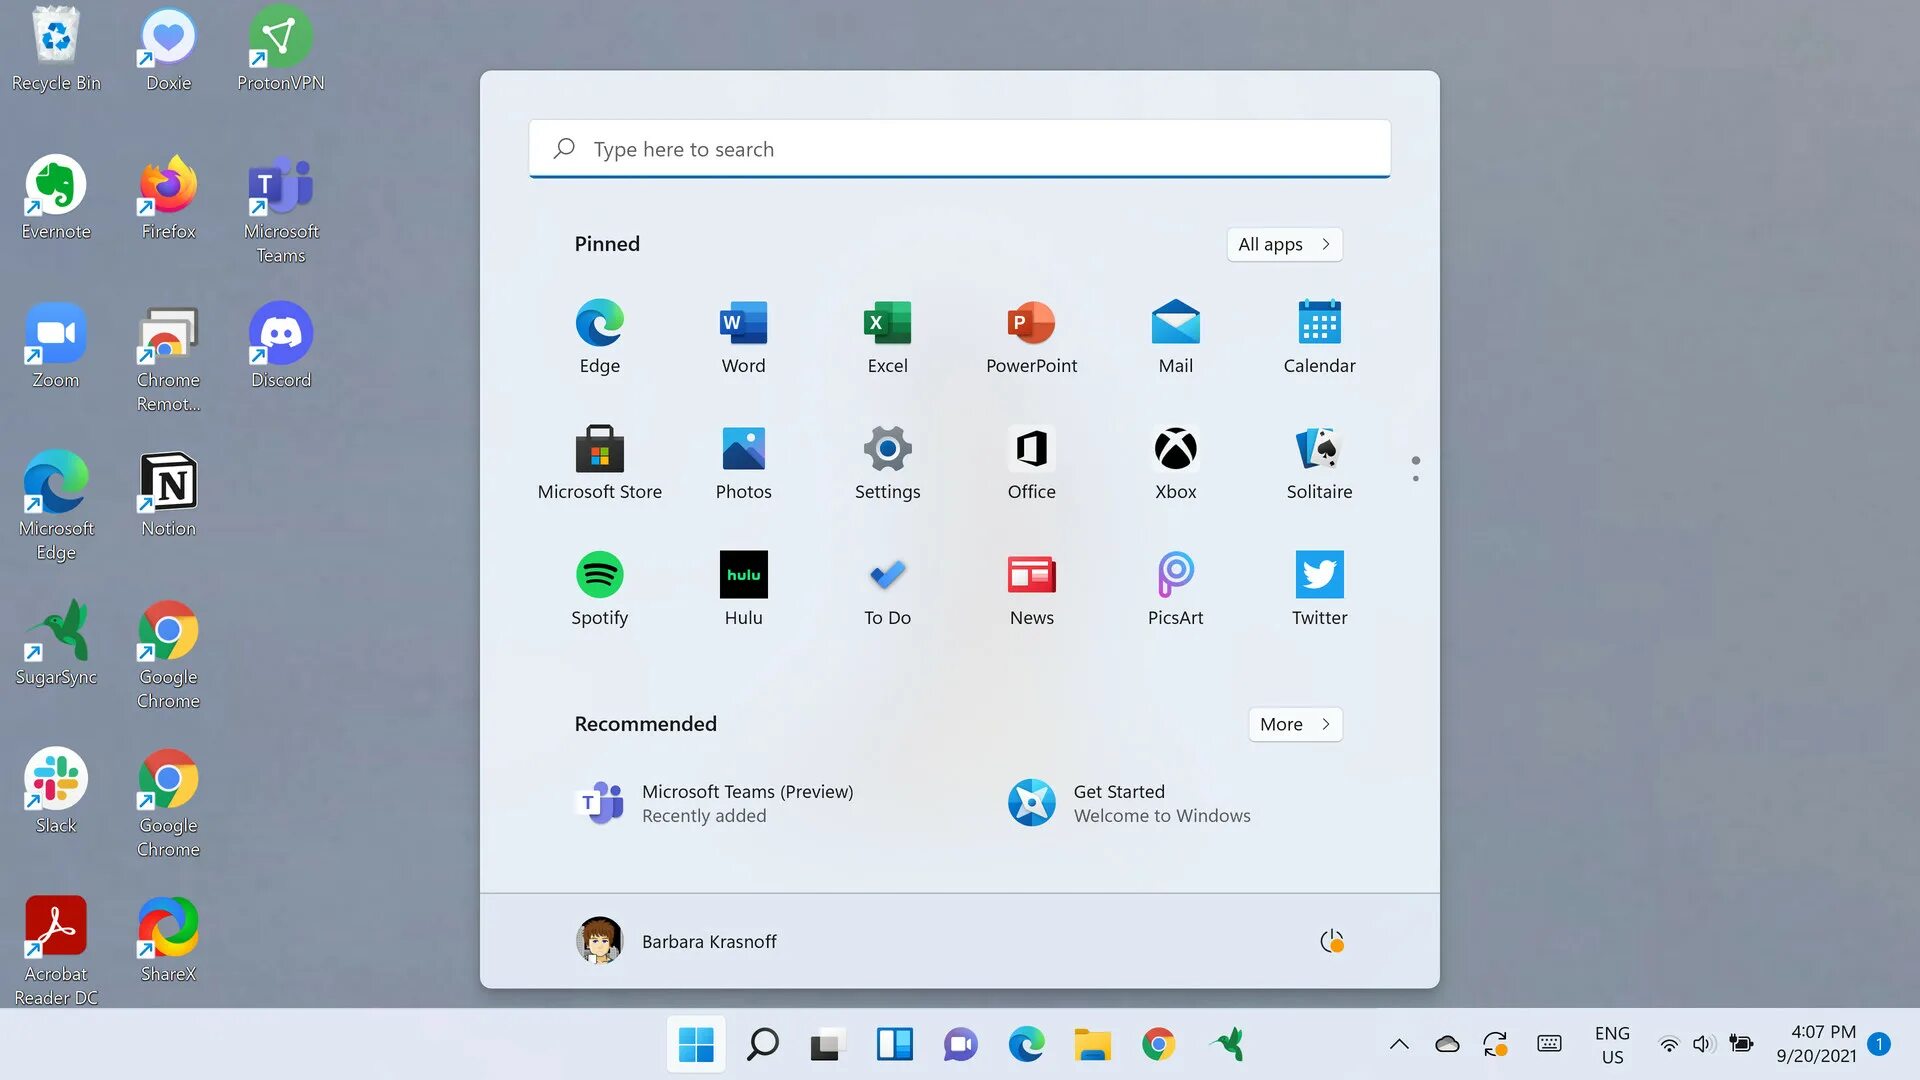
Task: Show hidden system tray icons
Action: tap(1399, 1045)
